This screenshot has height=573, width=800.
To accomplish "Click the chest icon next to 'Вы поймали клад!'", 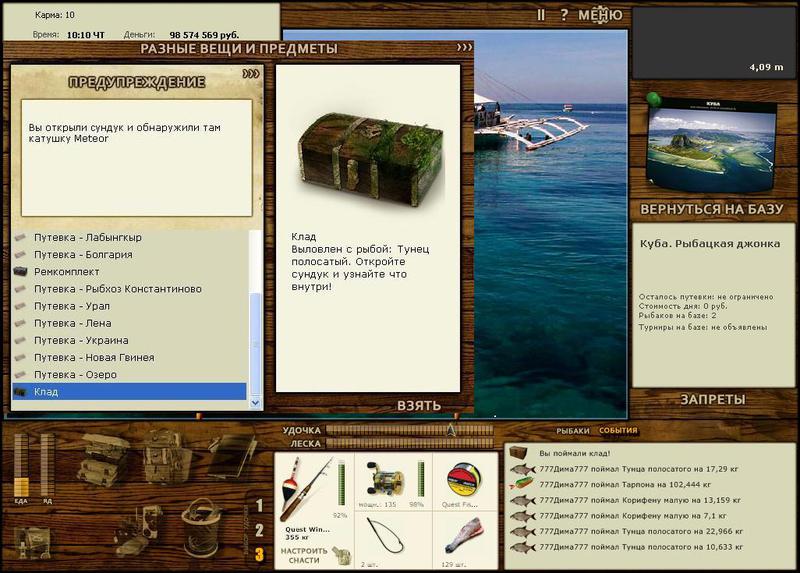I will click(518, 453).
